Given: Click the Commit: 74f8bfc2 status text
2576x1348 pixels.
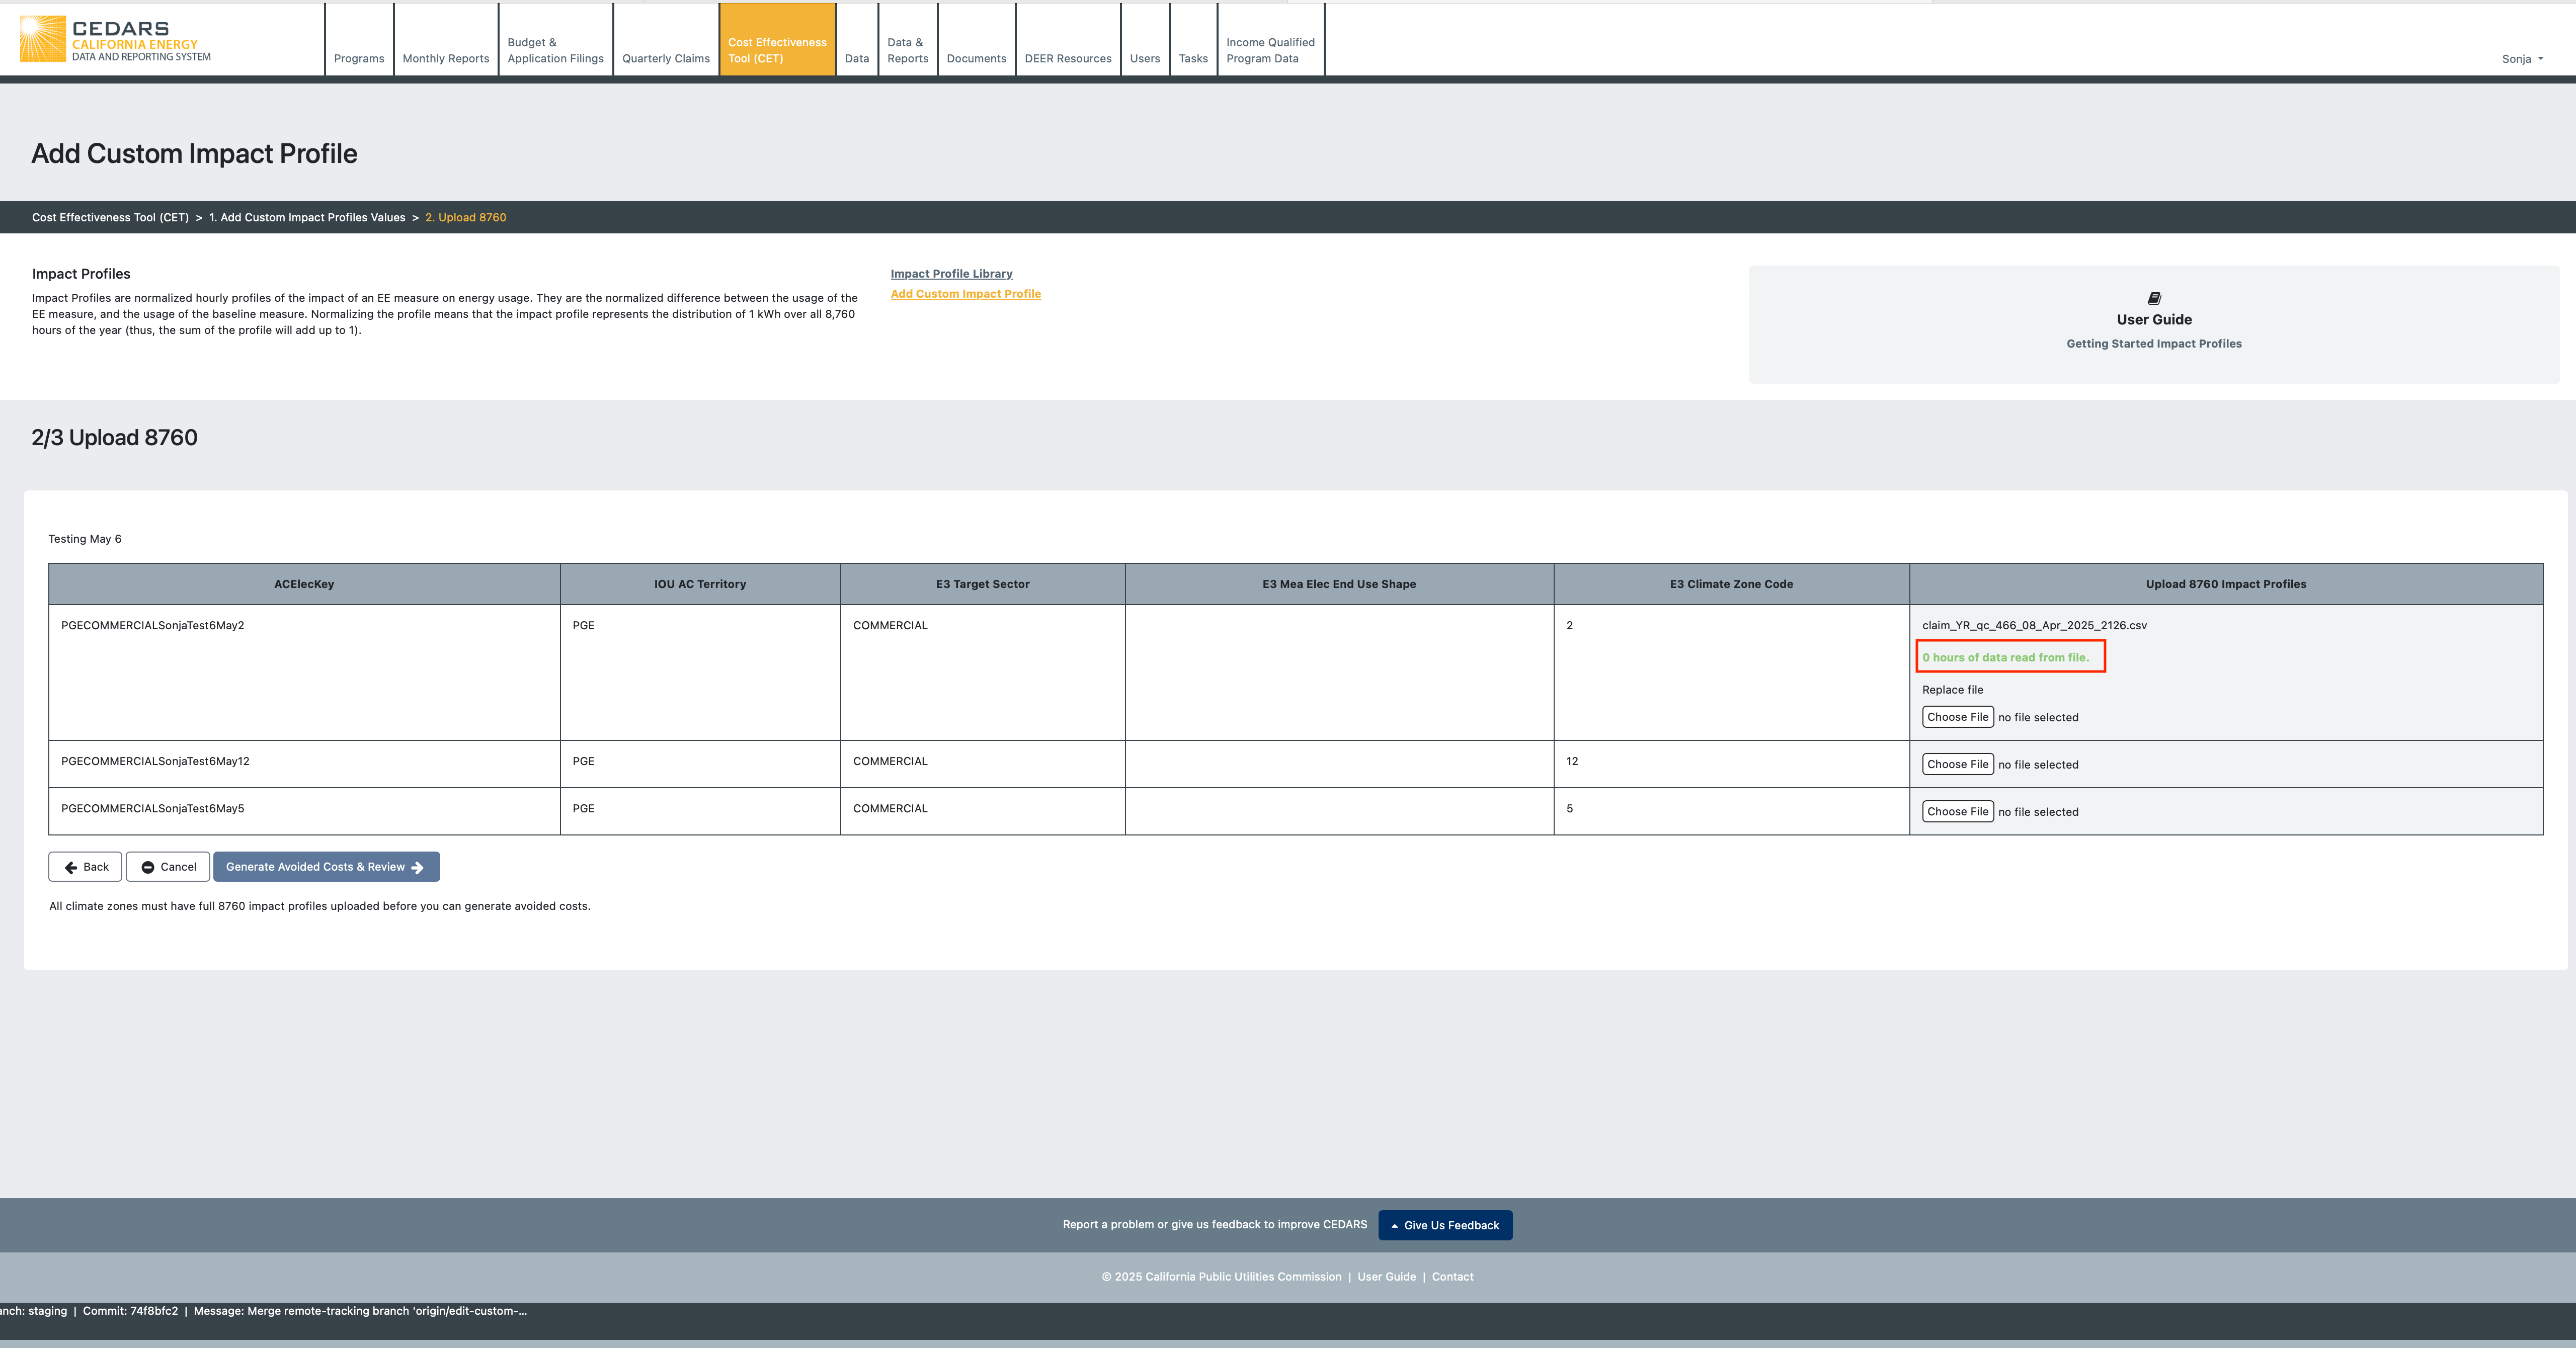Looking at the screenshot, I should [x=130, y=1311].
